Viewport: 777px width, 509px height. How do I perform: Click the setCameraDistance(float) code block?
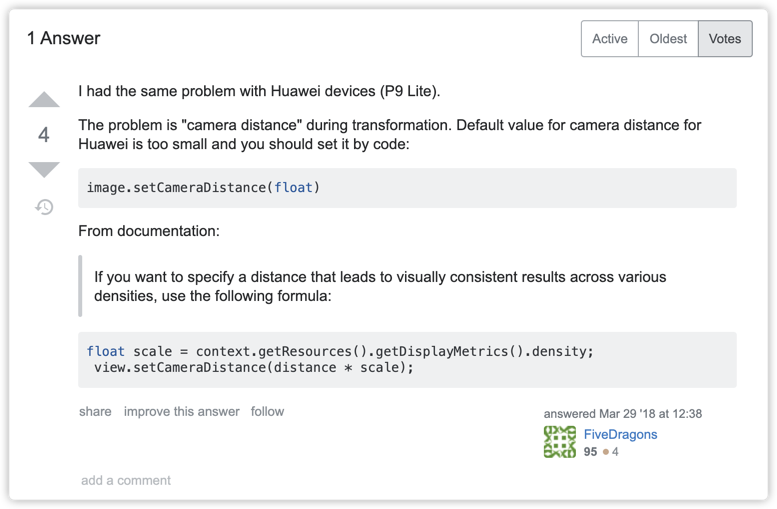click(407, 187)
